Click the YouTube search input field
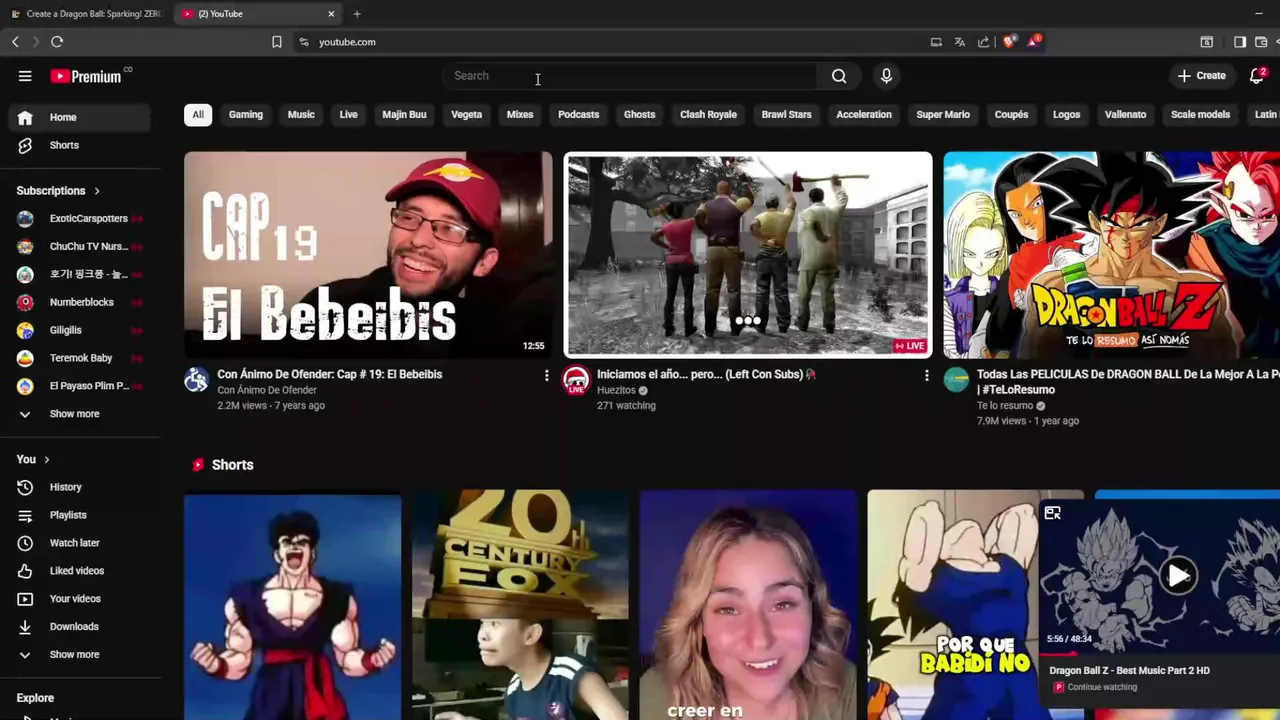This screenshot has height=720, width=1280. tap(630, 76)
